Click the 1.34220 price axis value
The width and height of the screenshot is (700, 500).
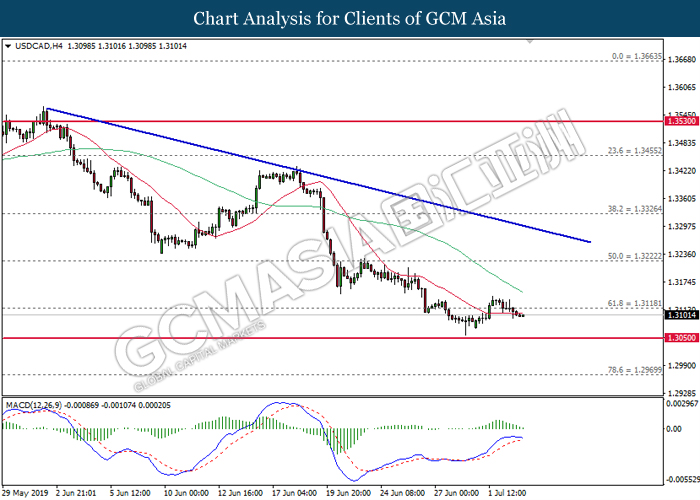(682, 171)
